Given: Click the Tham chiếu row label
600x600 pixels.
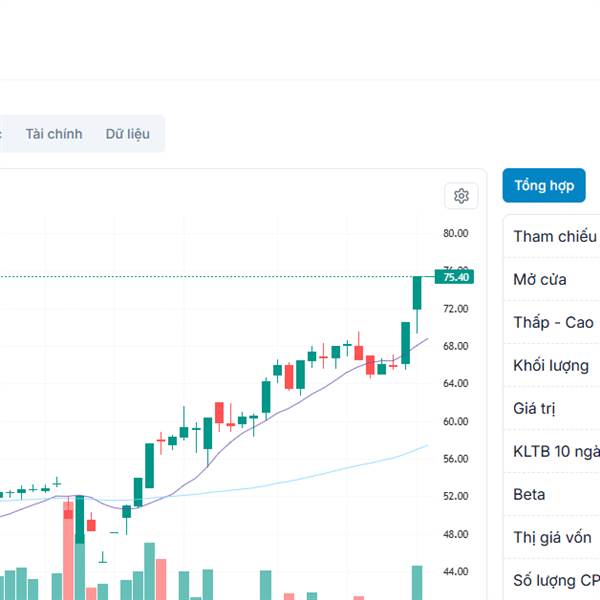Looking at the screenshot, I should (x=554, y=236).
